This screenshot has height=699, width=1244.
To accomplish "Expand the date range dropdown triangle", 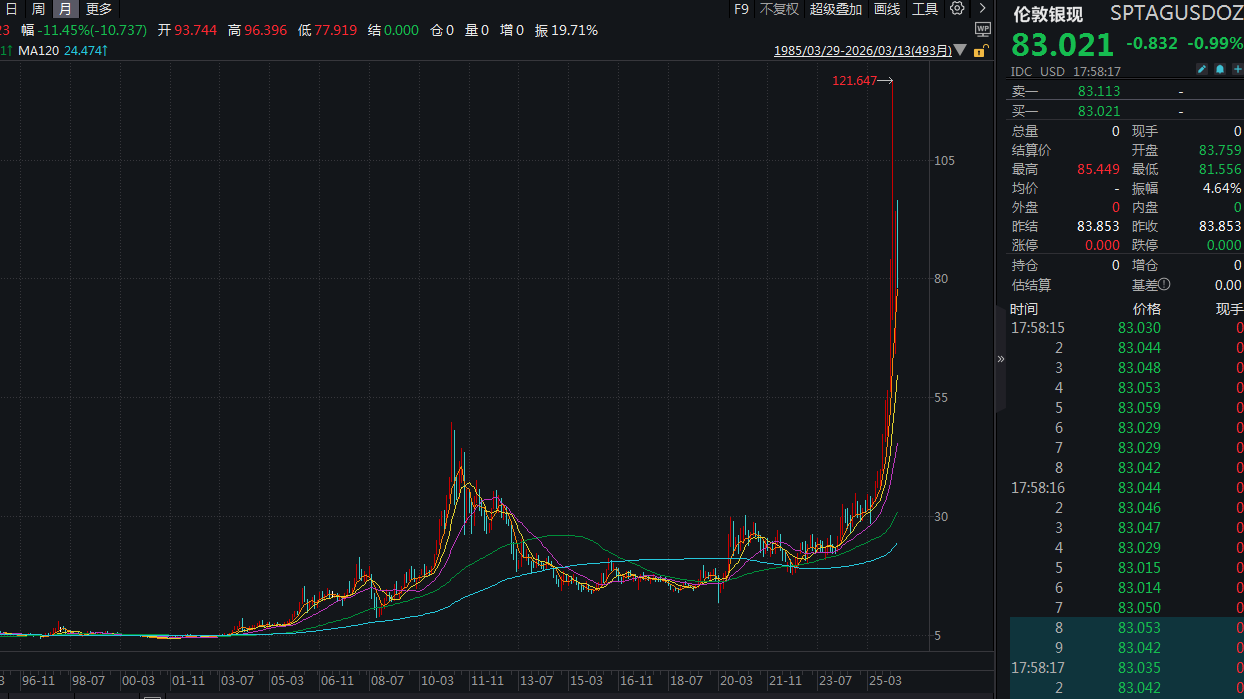I will (x=960, y=50).
